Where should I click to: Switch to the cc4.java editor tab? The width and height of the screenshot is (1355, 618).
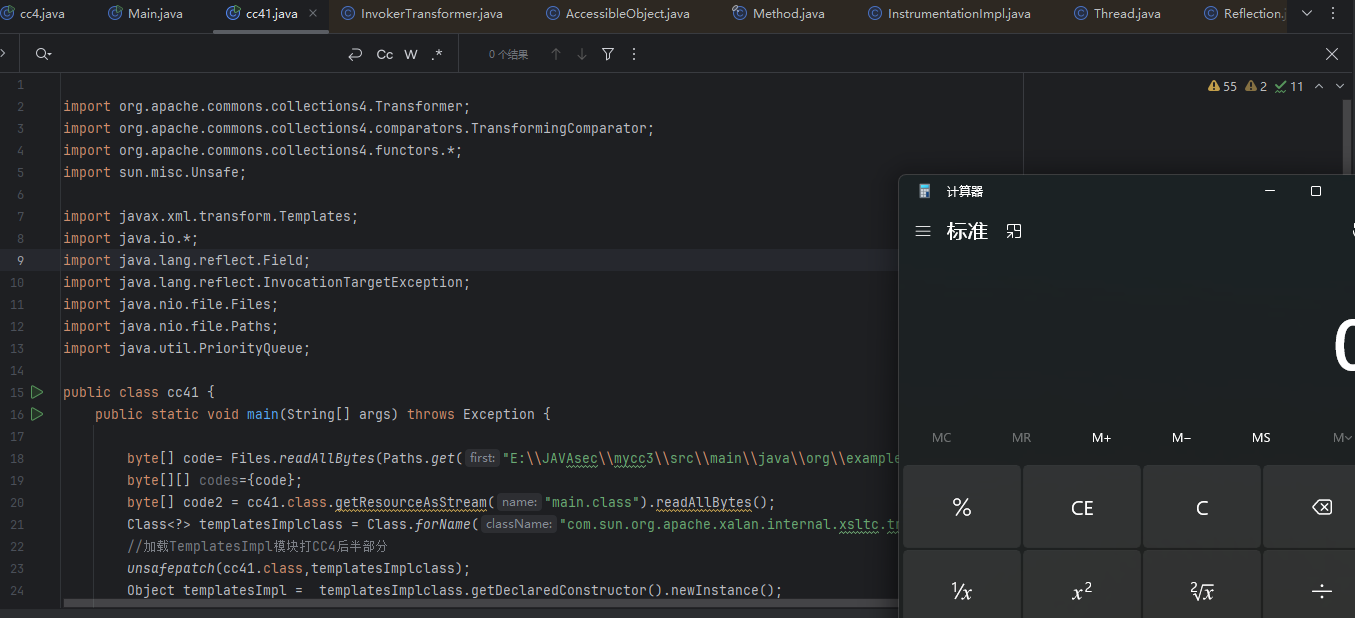[33, 14]
